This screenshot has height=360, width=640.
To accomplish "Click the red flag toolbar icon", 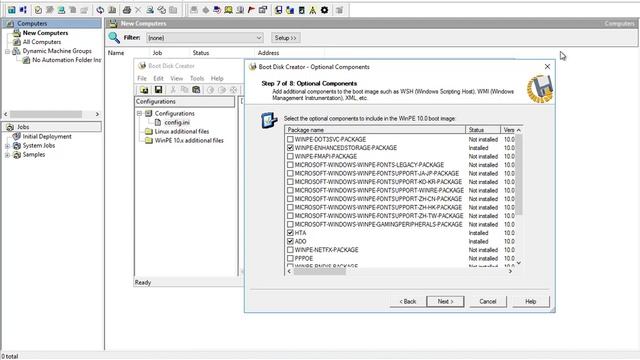I will click(251, 10).
